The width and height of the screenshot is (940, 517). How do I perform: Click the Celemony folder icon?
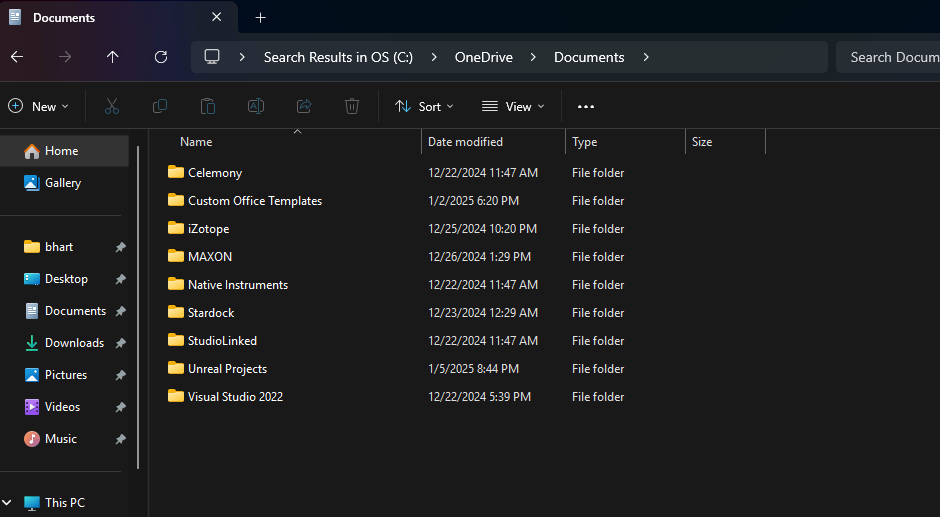176,172
